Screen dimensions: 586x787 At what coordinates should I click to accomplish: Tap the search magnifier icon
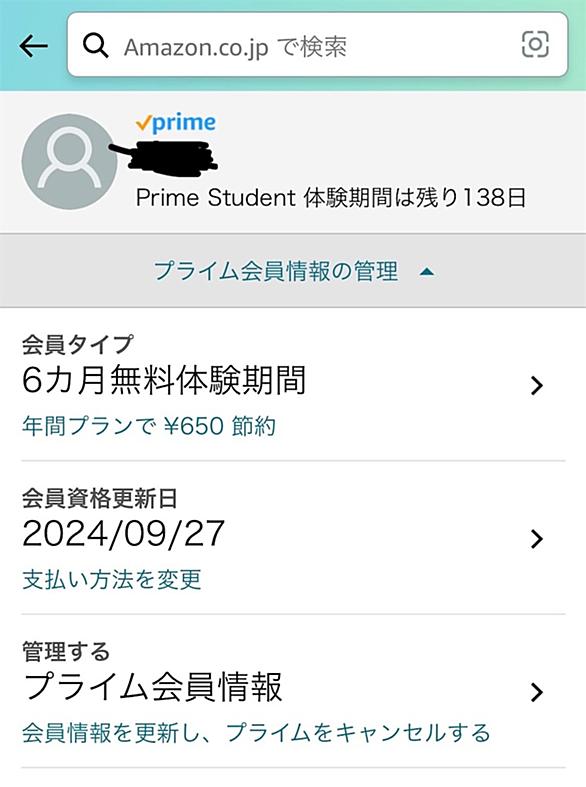pyautogui.click(x=95, y=46)
